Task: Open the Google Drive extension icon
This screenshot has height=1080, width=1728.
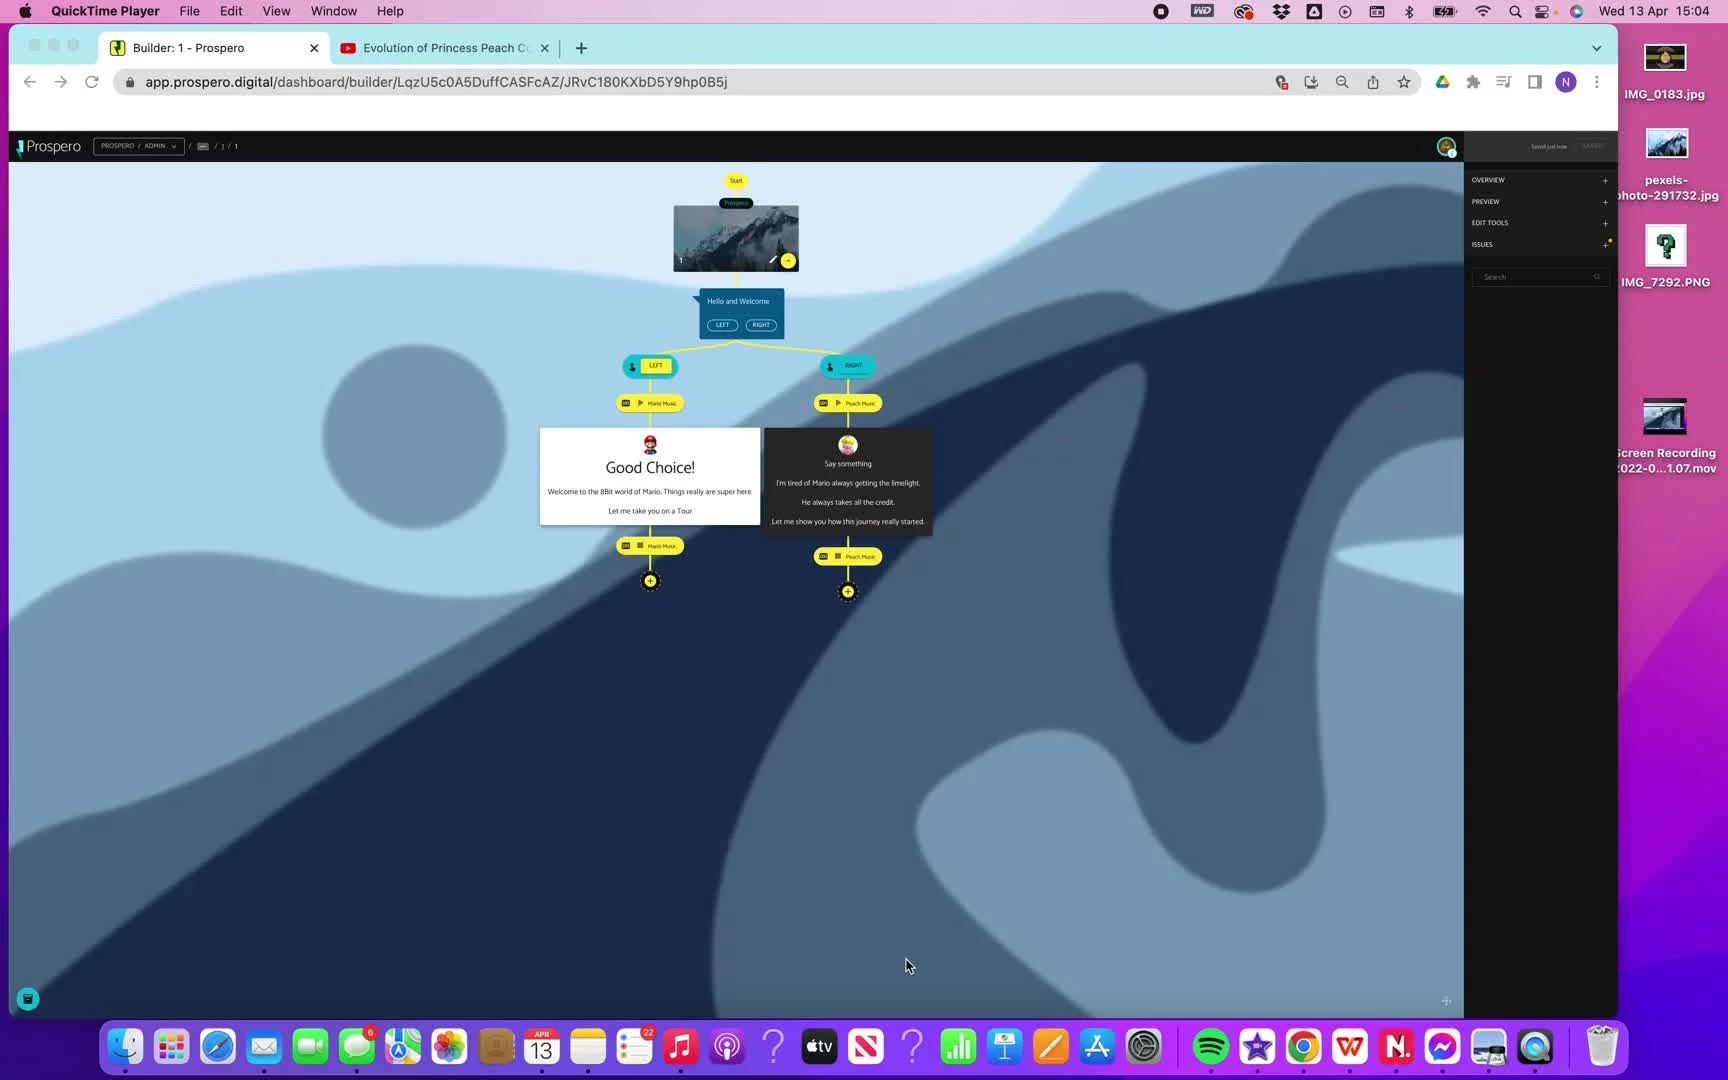Action: pos(1442,82)
